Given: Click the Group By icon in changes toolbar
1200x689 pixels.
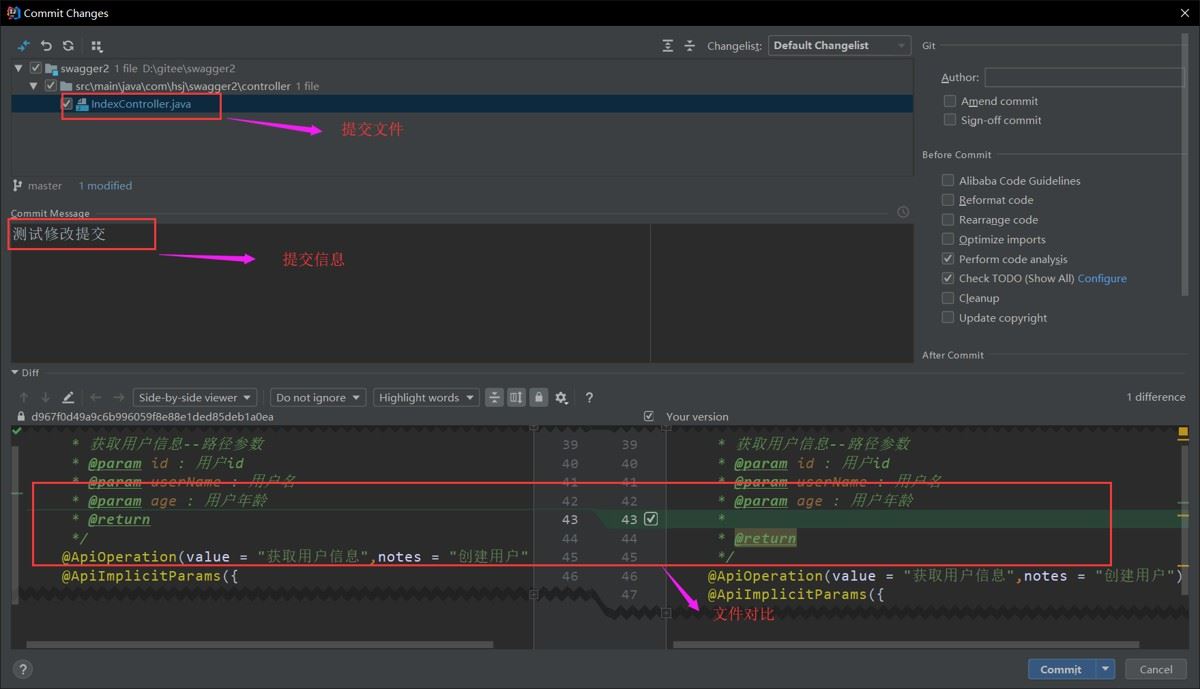Looking at the screenshot, I should 96,46.
